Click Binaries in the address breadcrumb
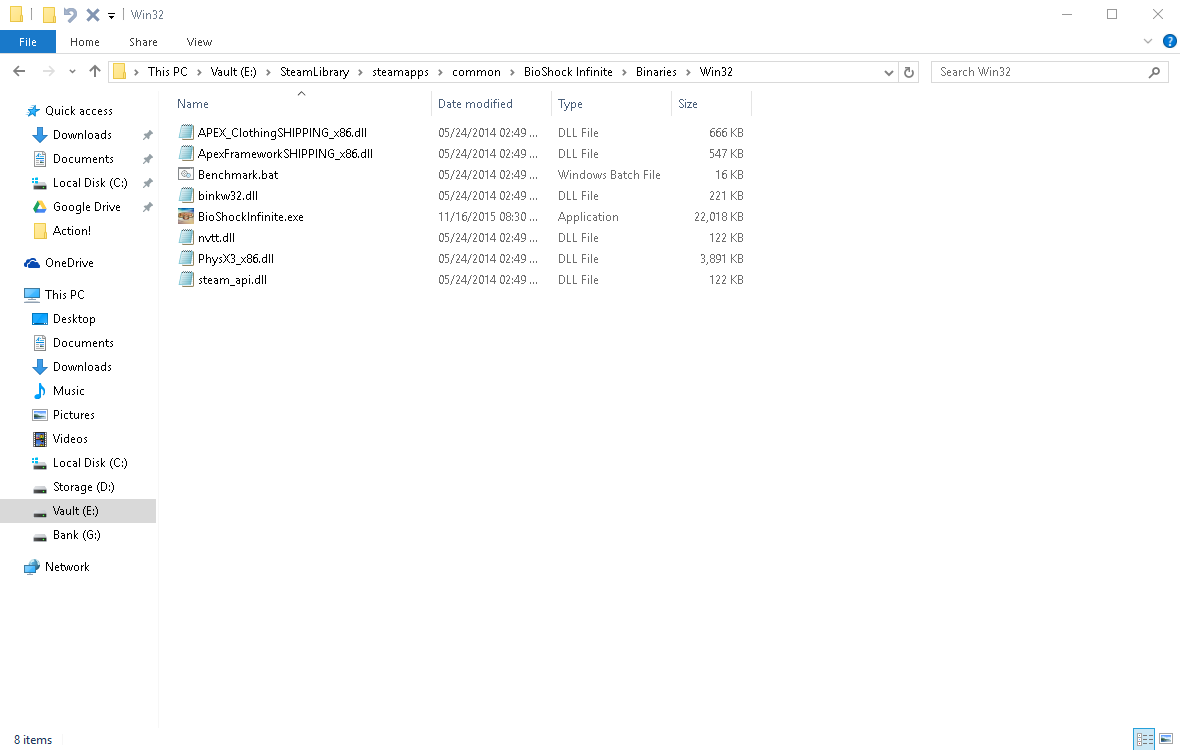The height and width of the screenshot is (750, 1180). pos(656,71)
